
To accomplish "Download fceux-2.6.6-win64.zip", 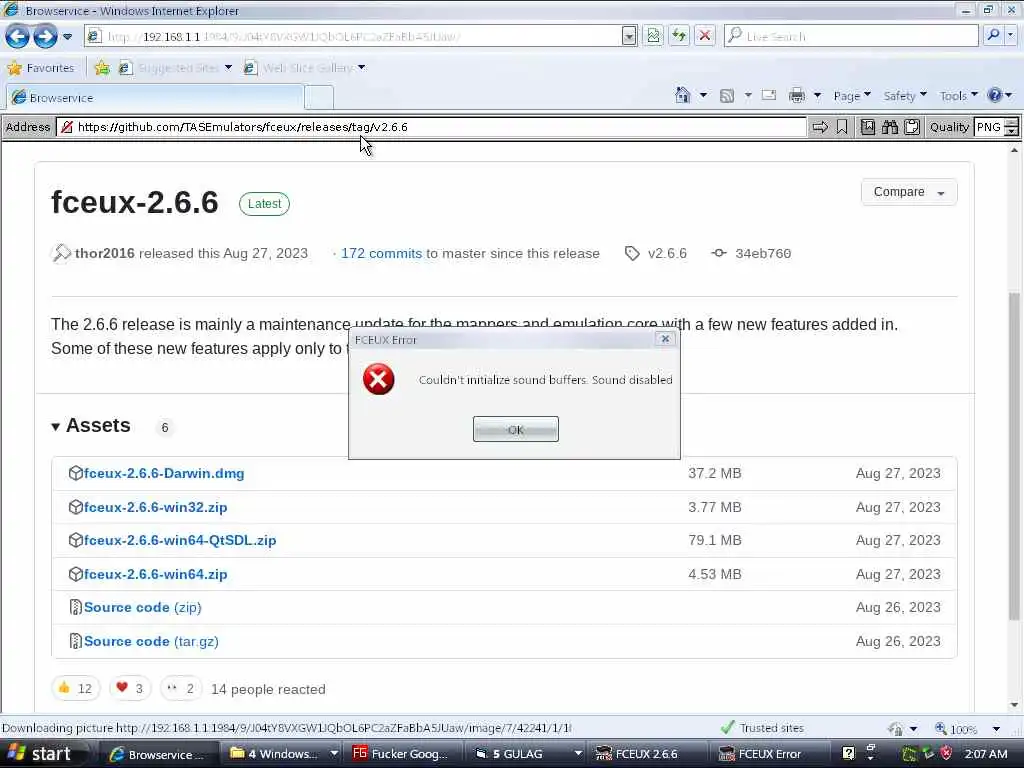I will point(155,575).
